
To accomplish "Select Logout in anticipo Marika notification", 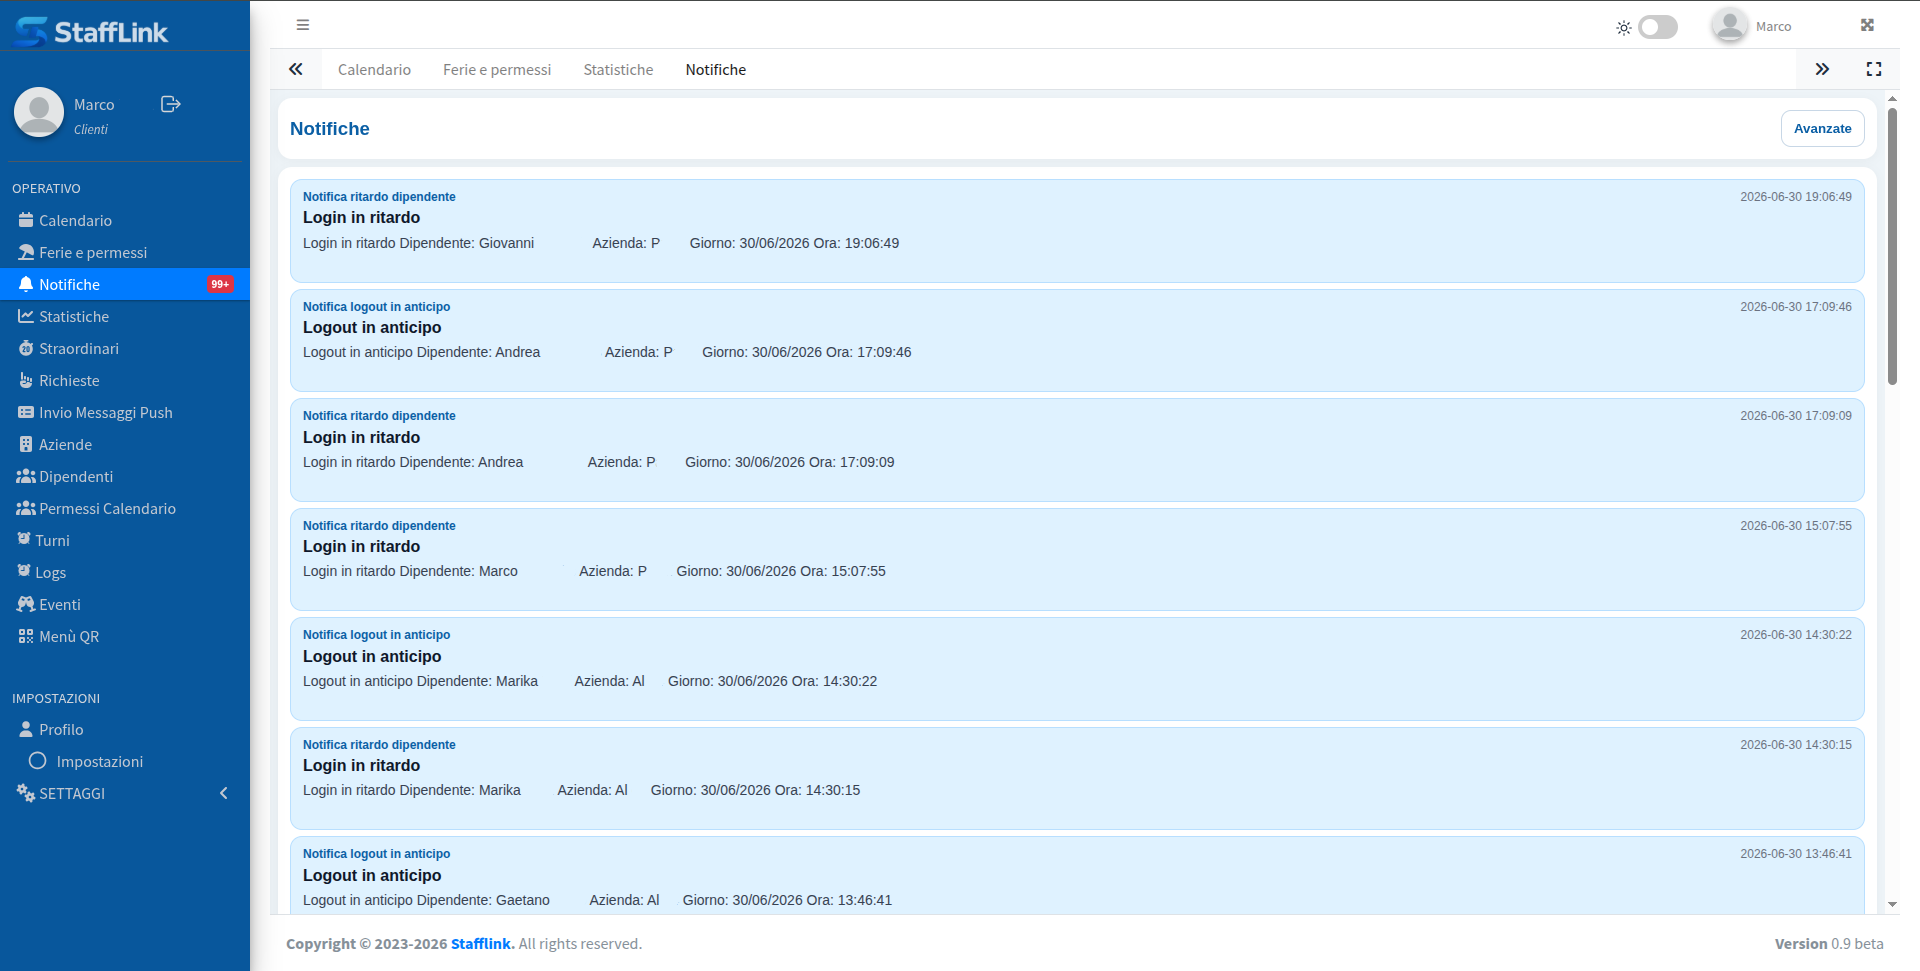I will click(1077, 669).
